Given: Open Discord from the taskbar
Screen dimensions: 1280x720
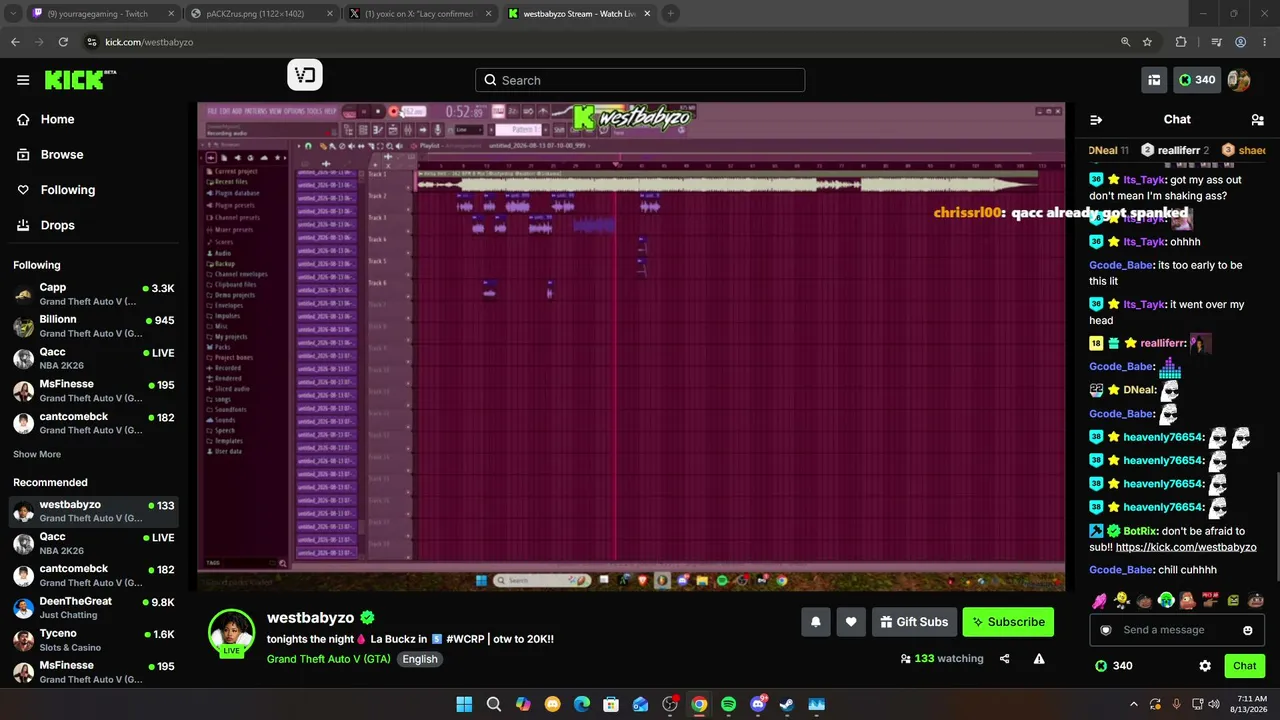Looking at the screenshot, I should pos(758,704).
